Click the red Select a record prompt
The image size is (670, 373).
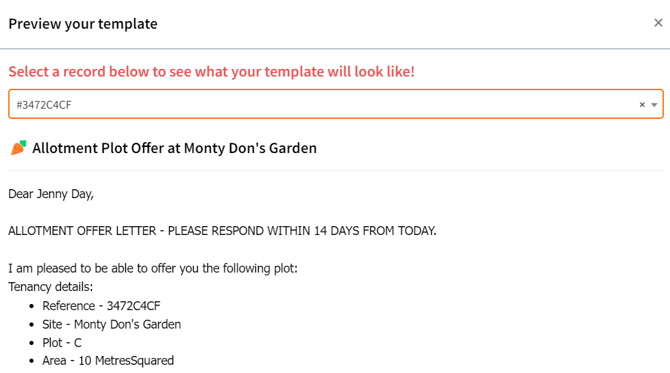(x=212, y=71)
